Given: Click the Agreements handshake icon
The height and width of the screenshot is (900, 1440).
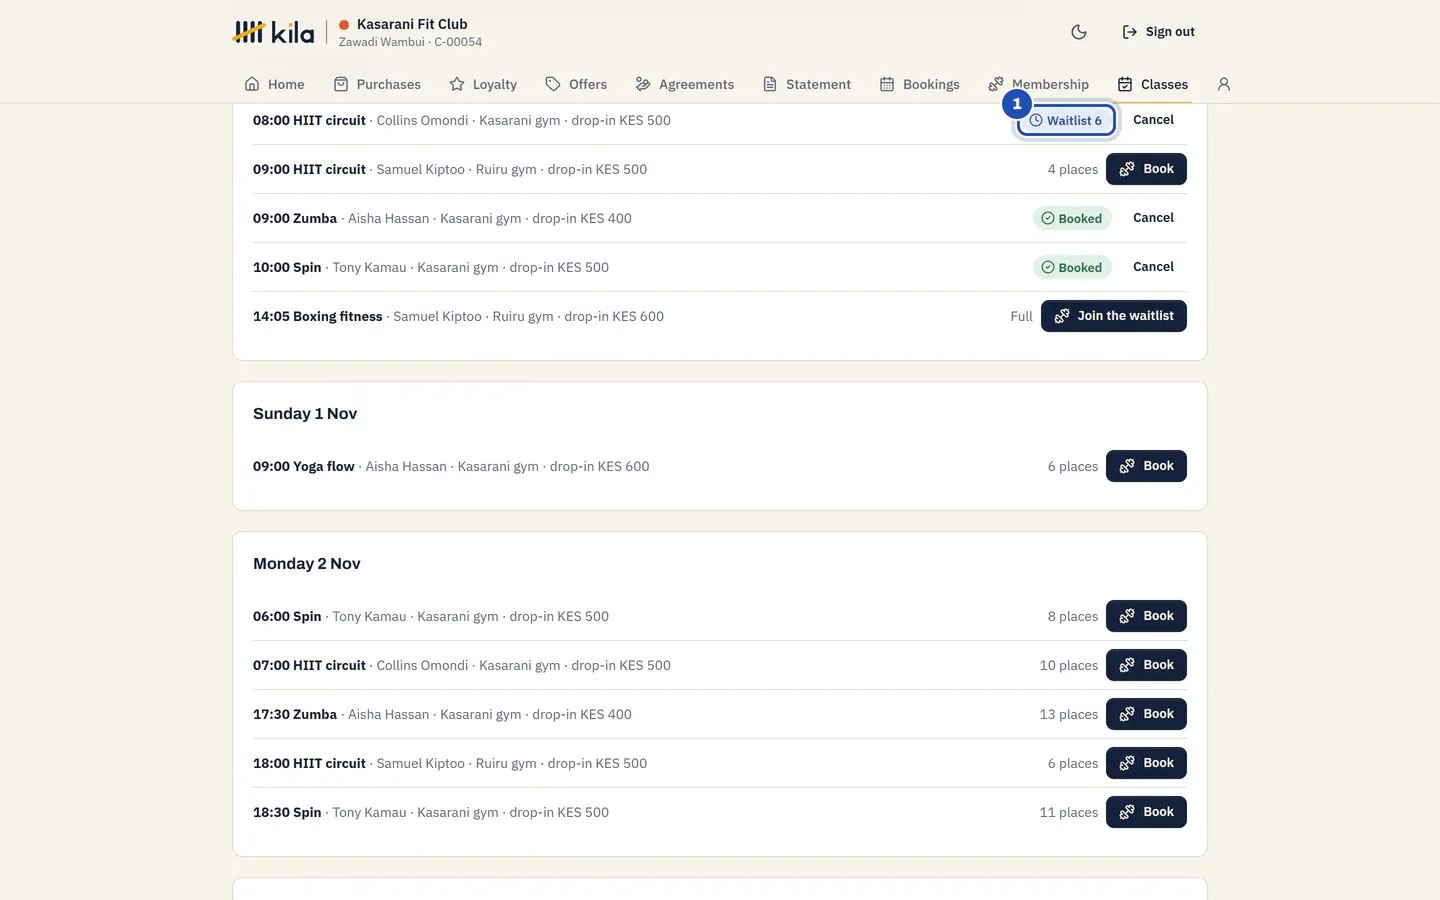Looking at the screenshot, I should pos(643,84).
